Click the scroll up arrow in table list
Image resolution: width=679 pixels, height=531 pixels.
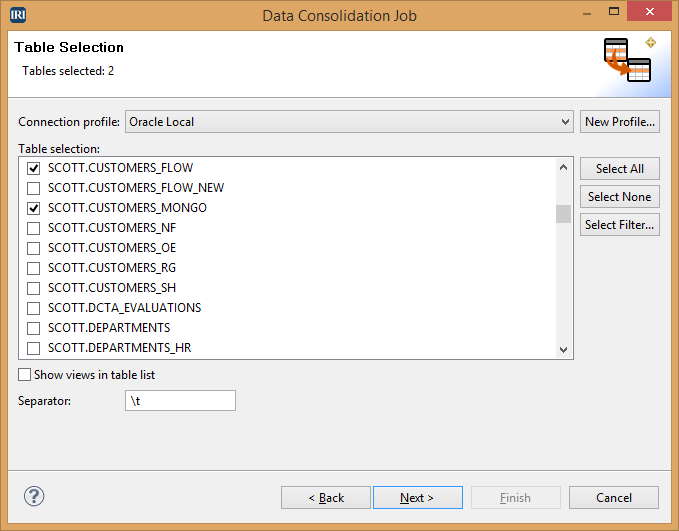[563, 167]
